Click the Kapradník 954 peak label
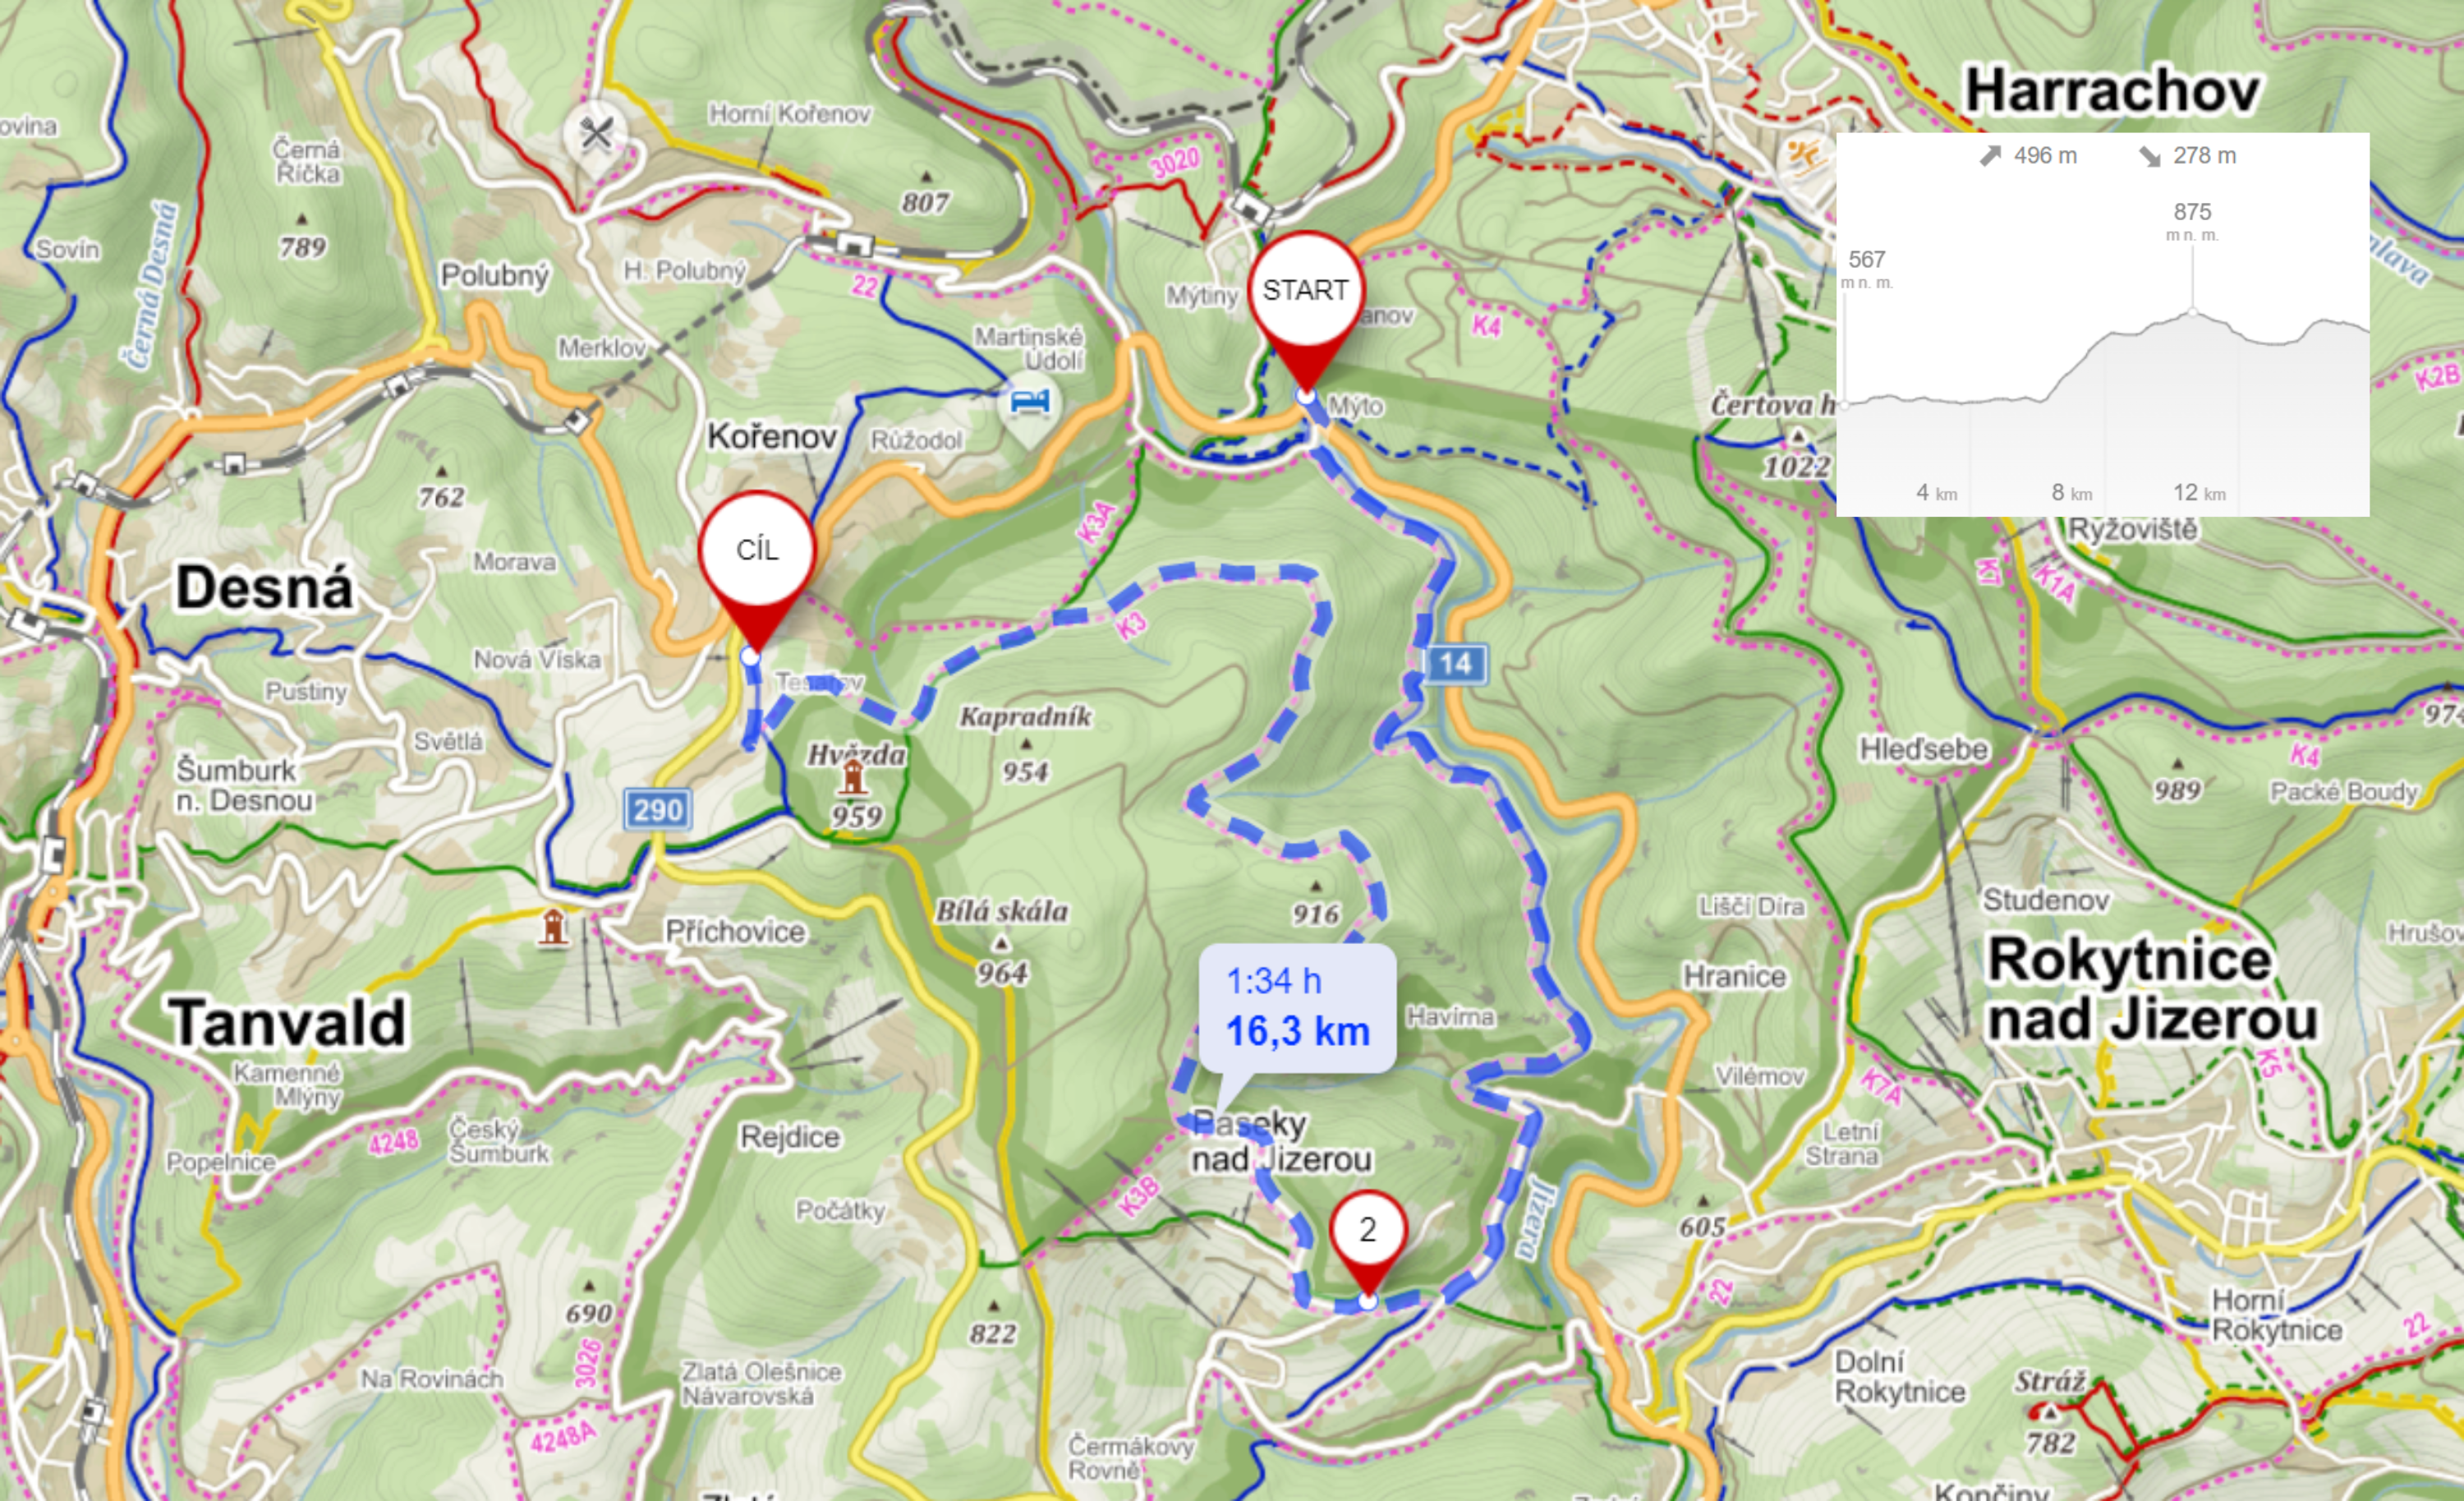 [x=1026, y=742]
